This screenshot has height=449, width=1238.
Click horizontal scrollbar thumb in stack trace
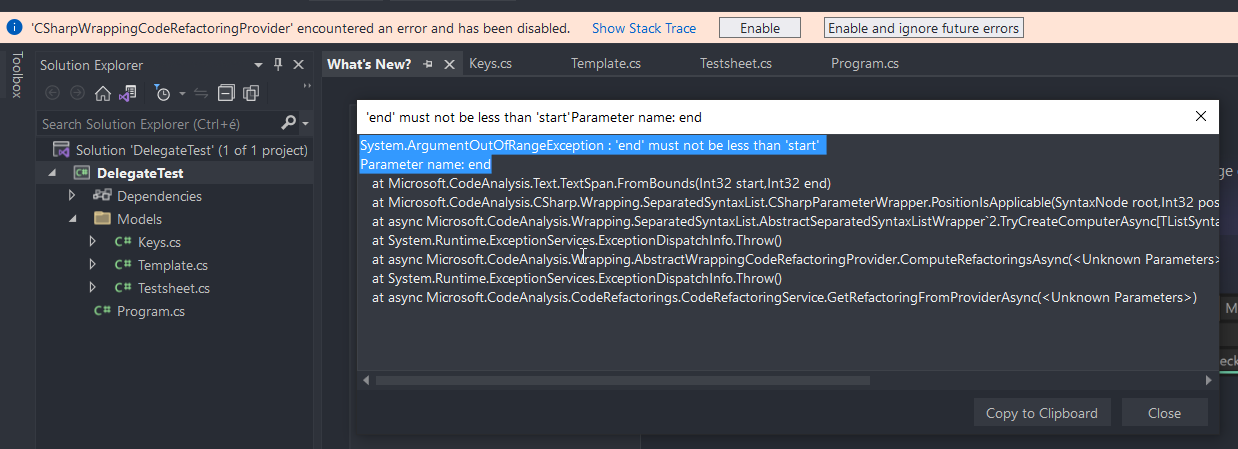pyautogui.click(x=623, y=381)
